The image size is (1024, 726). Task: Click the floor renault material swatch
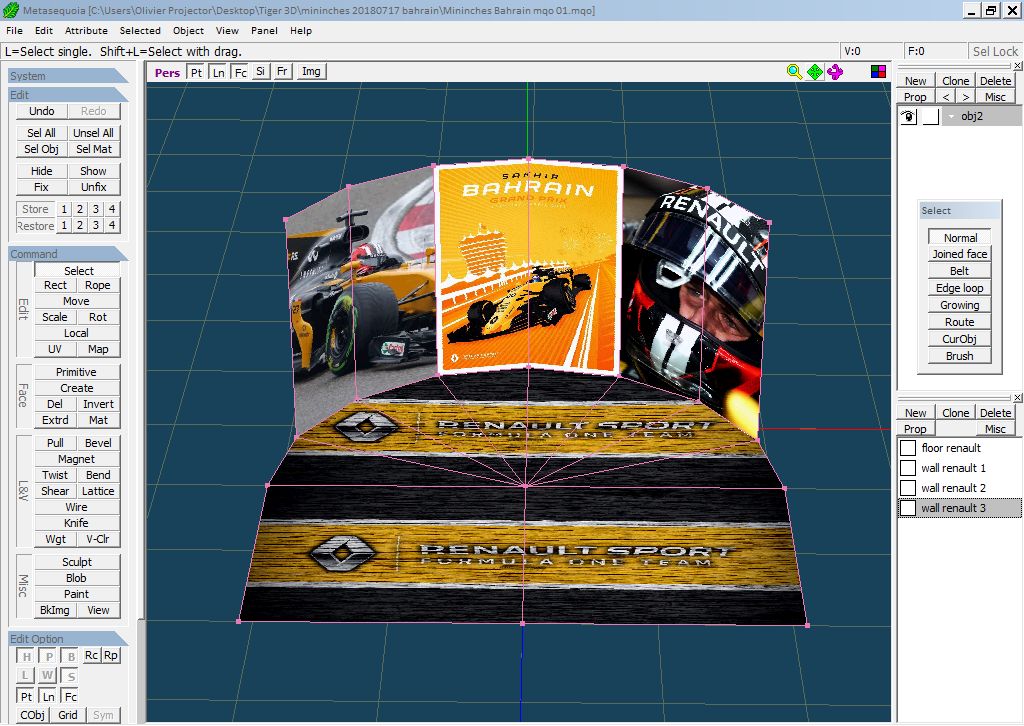point(908,448)
